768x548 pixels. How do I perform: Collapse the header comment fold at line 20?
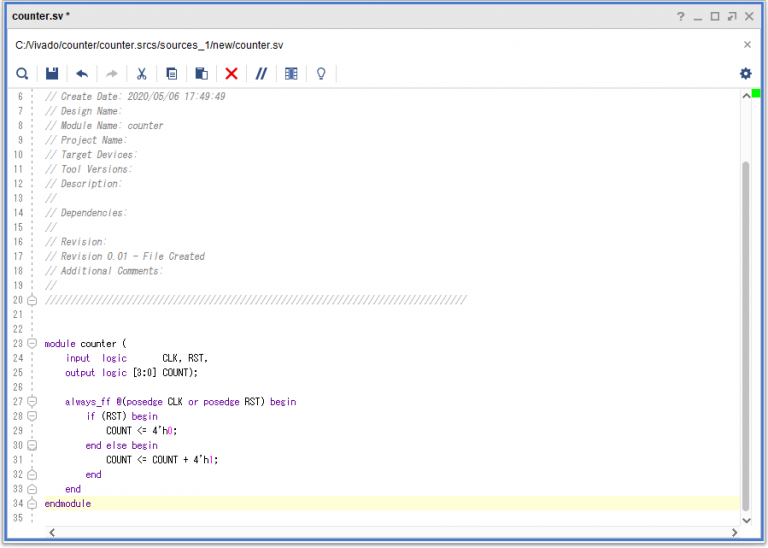pos(32,300)
